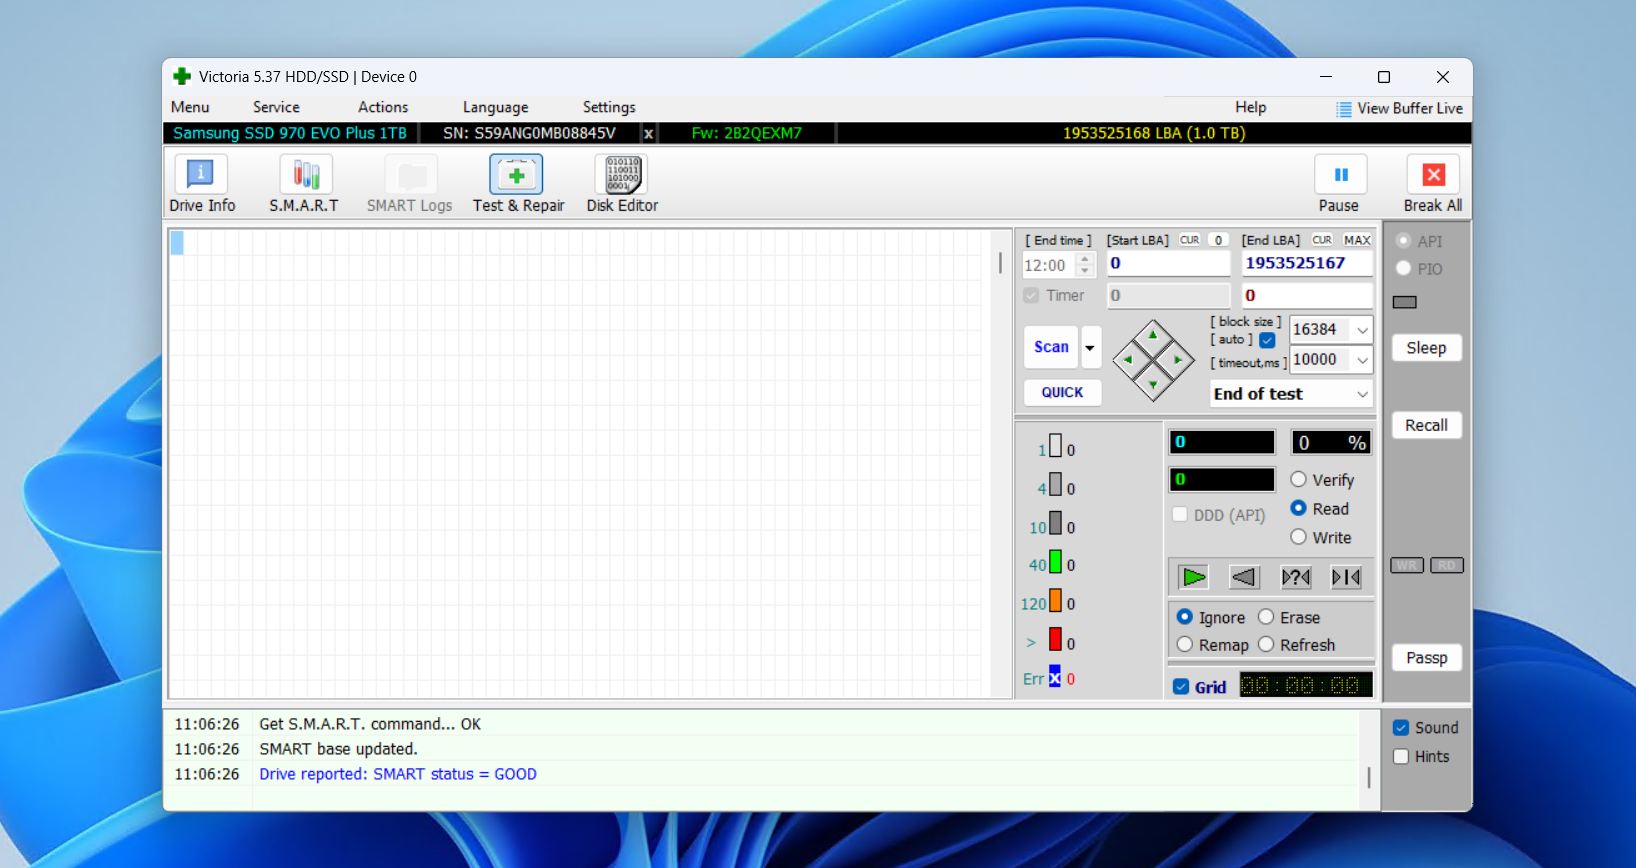Click the reverse scan arrow button
Image resolution: width=1636 pixels, height=868 pixels.
[x=1244, y=577]
